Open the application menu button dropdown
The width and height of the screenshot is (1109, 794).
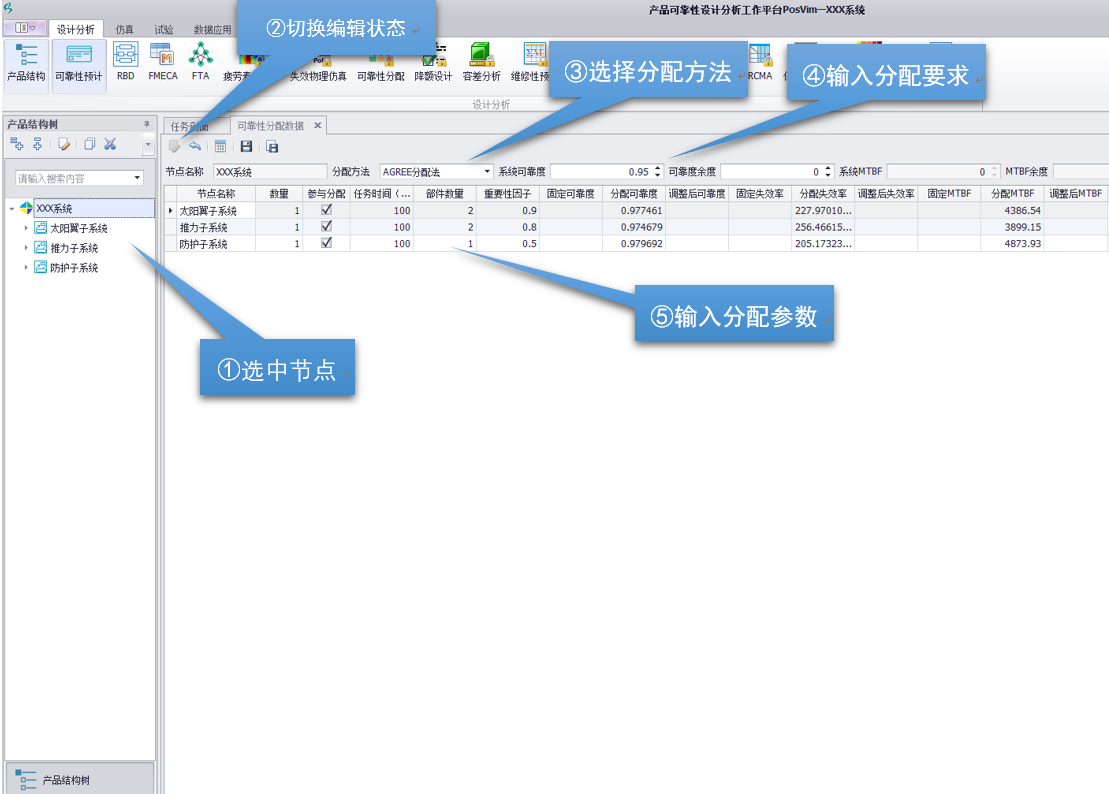(x=25, y=28)
